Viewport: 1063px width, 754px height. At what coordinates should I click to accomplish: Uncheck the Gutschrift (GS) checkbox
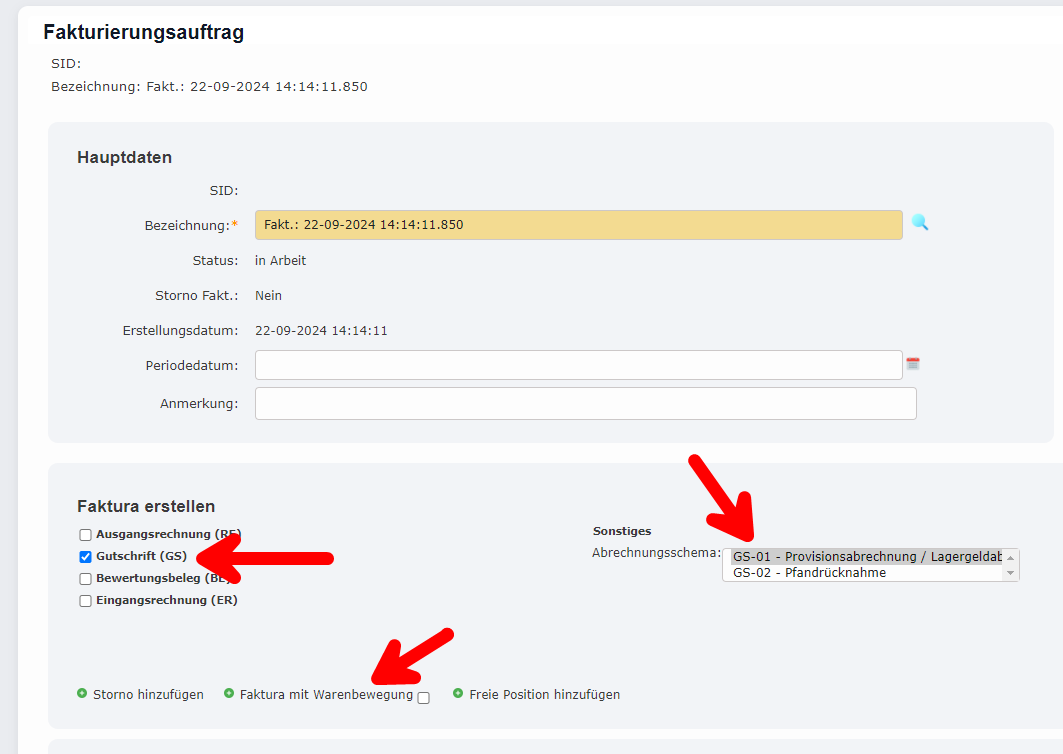click(x=85, y=556)
